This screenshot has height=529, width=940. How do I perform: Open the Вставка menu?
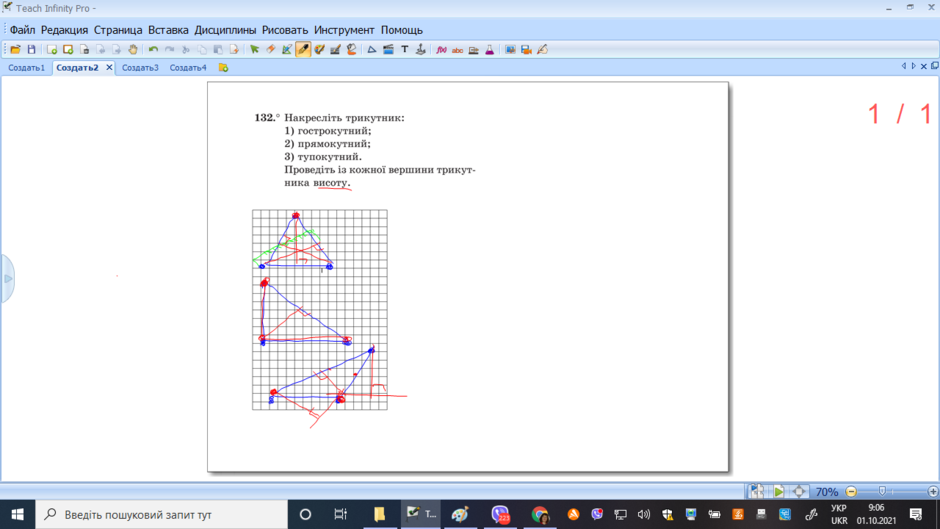[x=168, y=30]
